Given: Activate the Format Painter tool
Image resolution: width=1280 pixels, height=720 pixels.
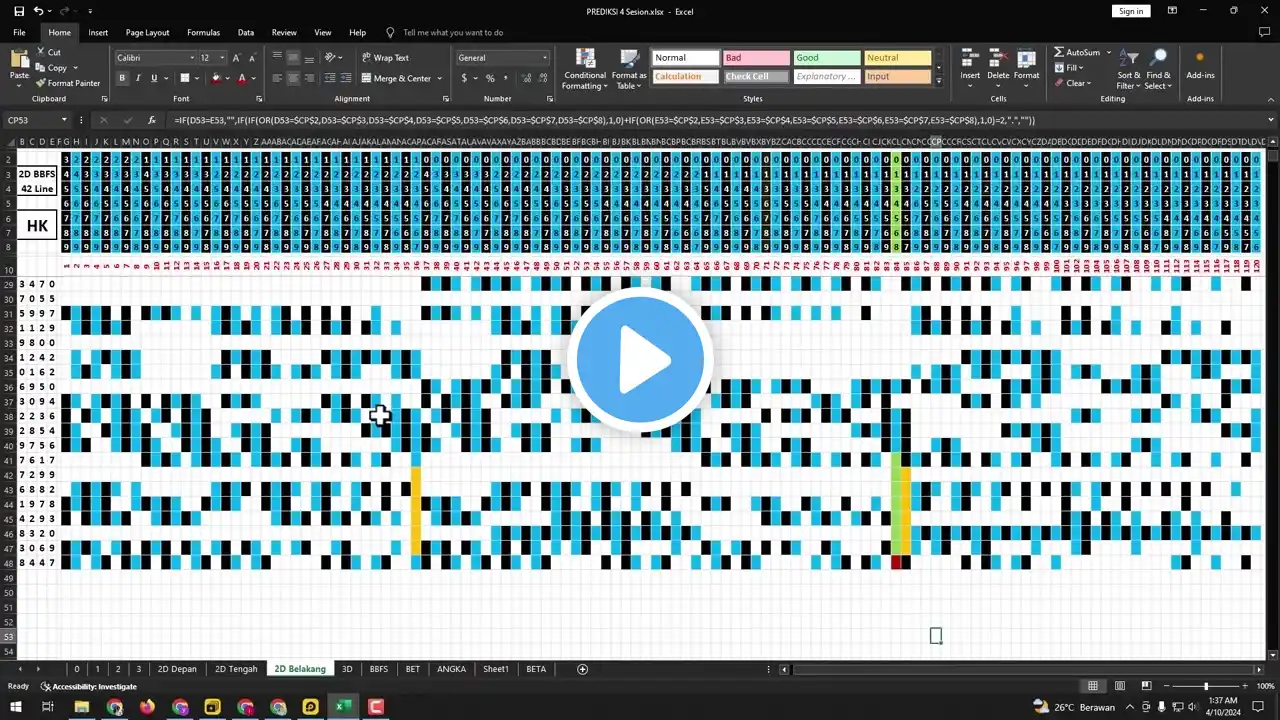Looking at the screenshot, I should (x=68, y=83).
